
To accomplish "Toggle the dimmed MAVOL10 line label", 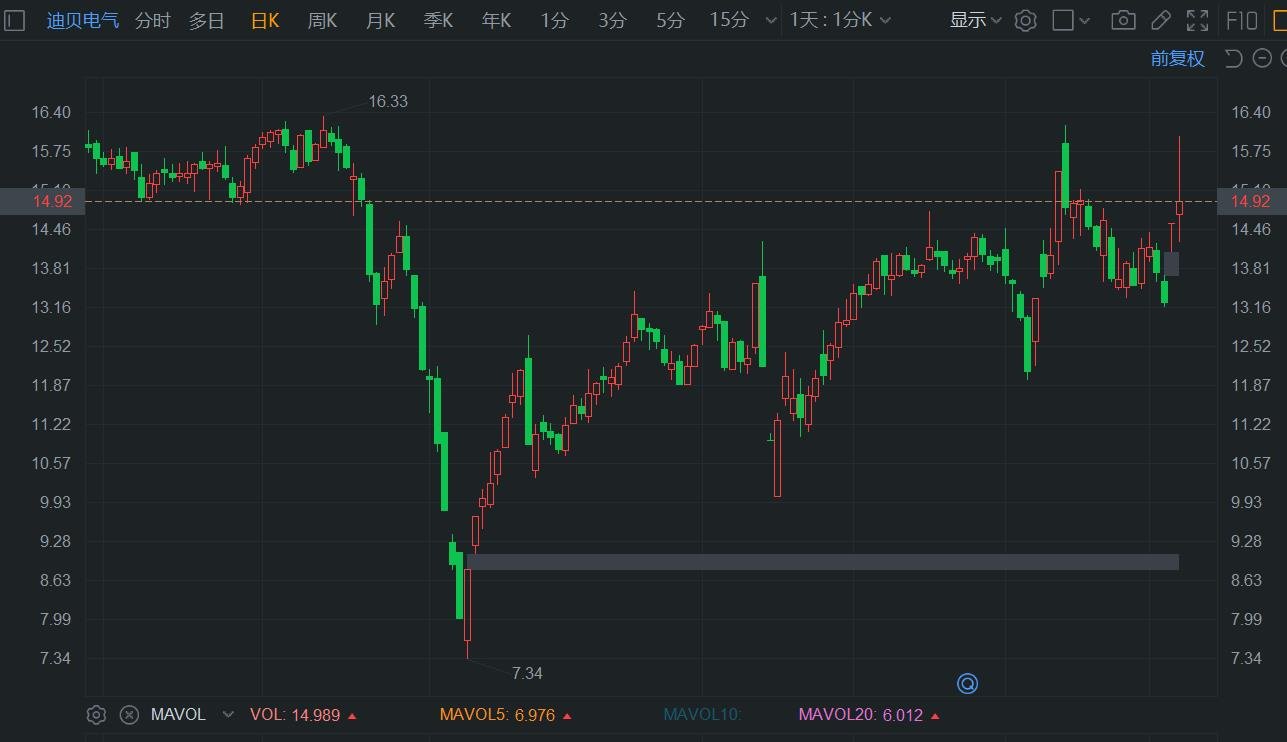I will [x=702, y=715].
